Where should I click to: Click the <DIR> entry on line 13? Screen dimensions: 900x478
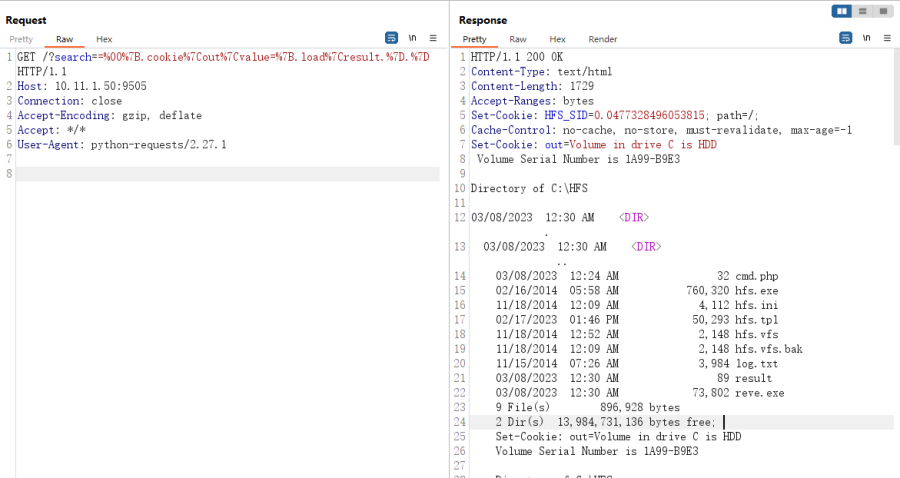(x=646, y=247)
